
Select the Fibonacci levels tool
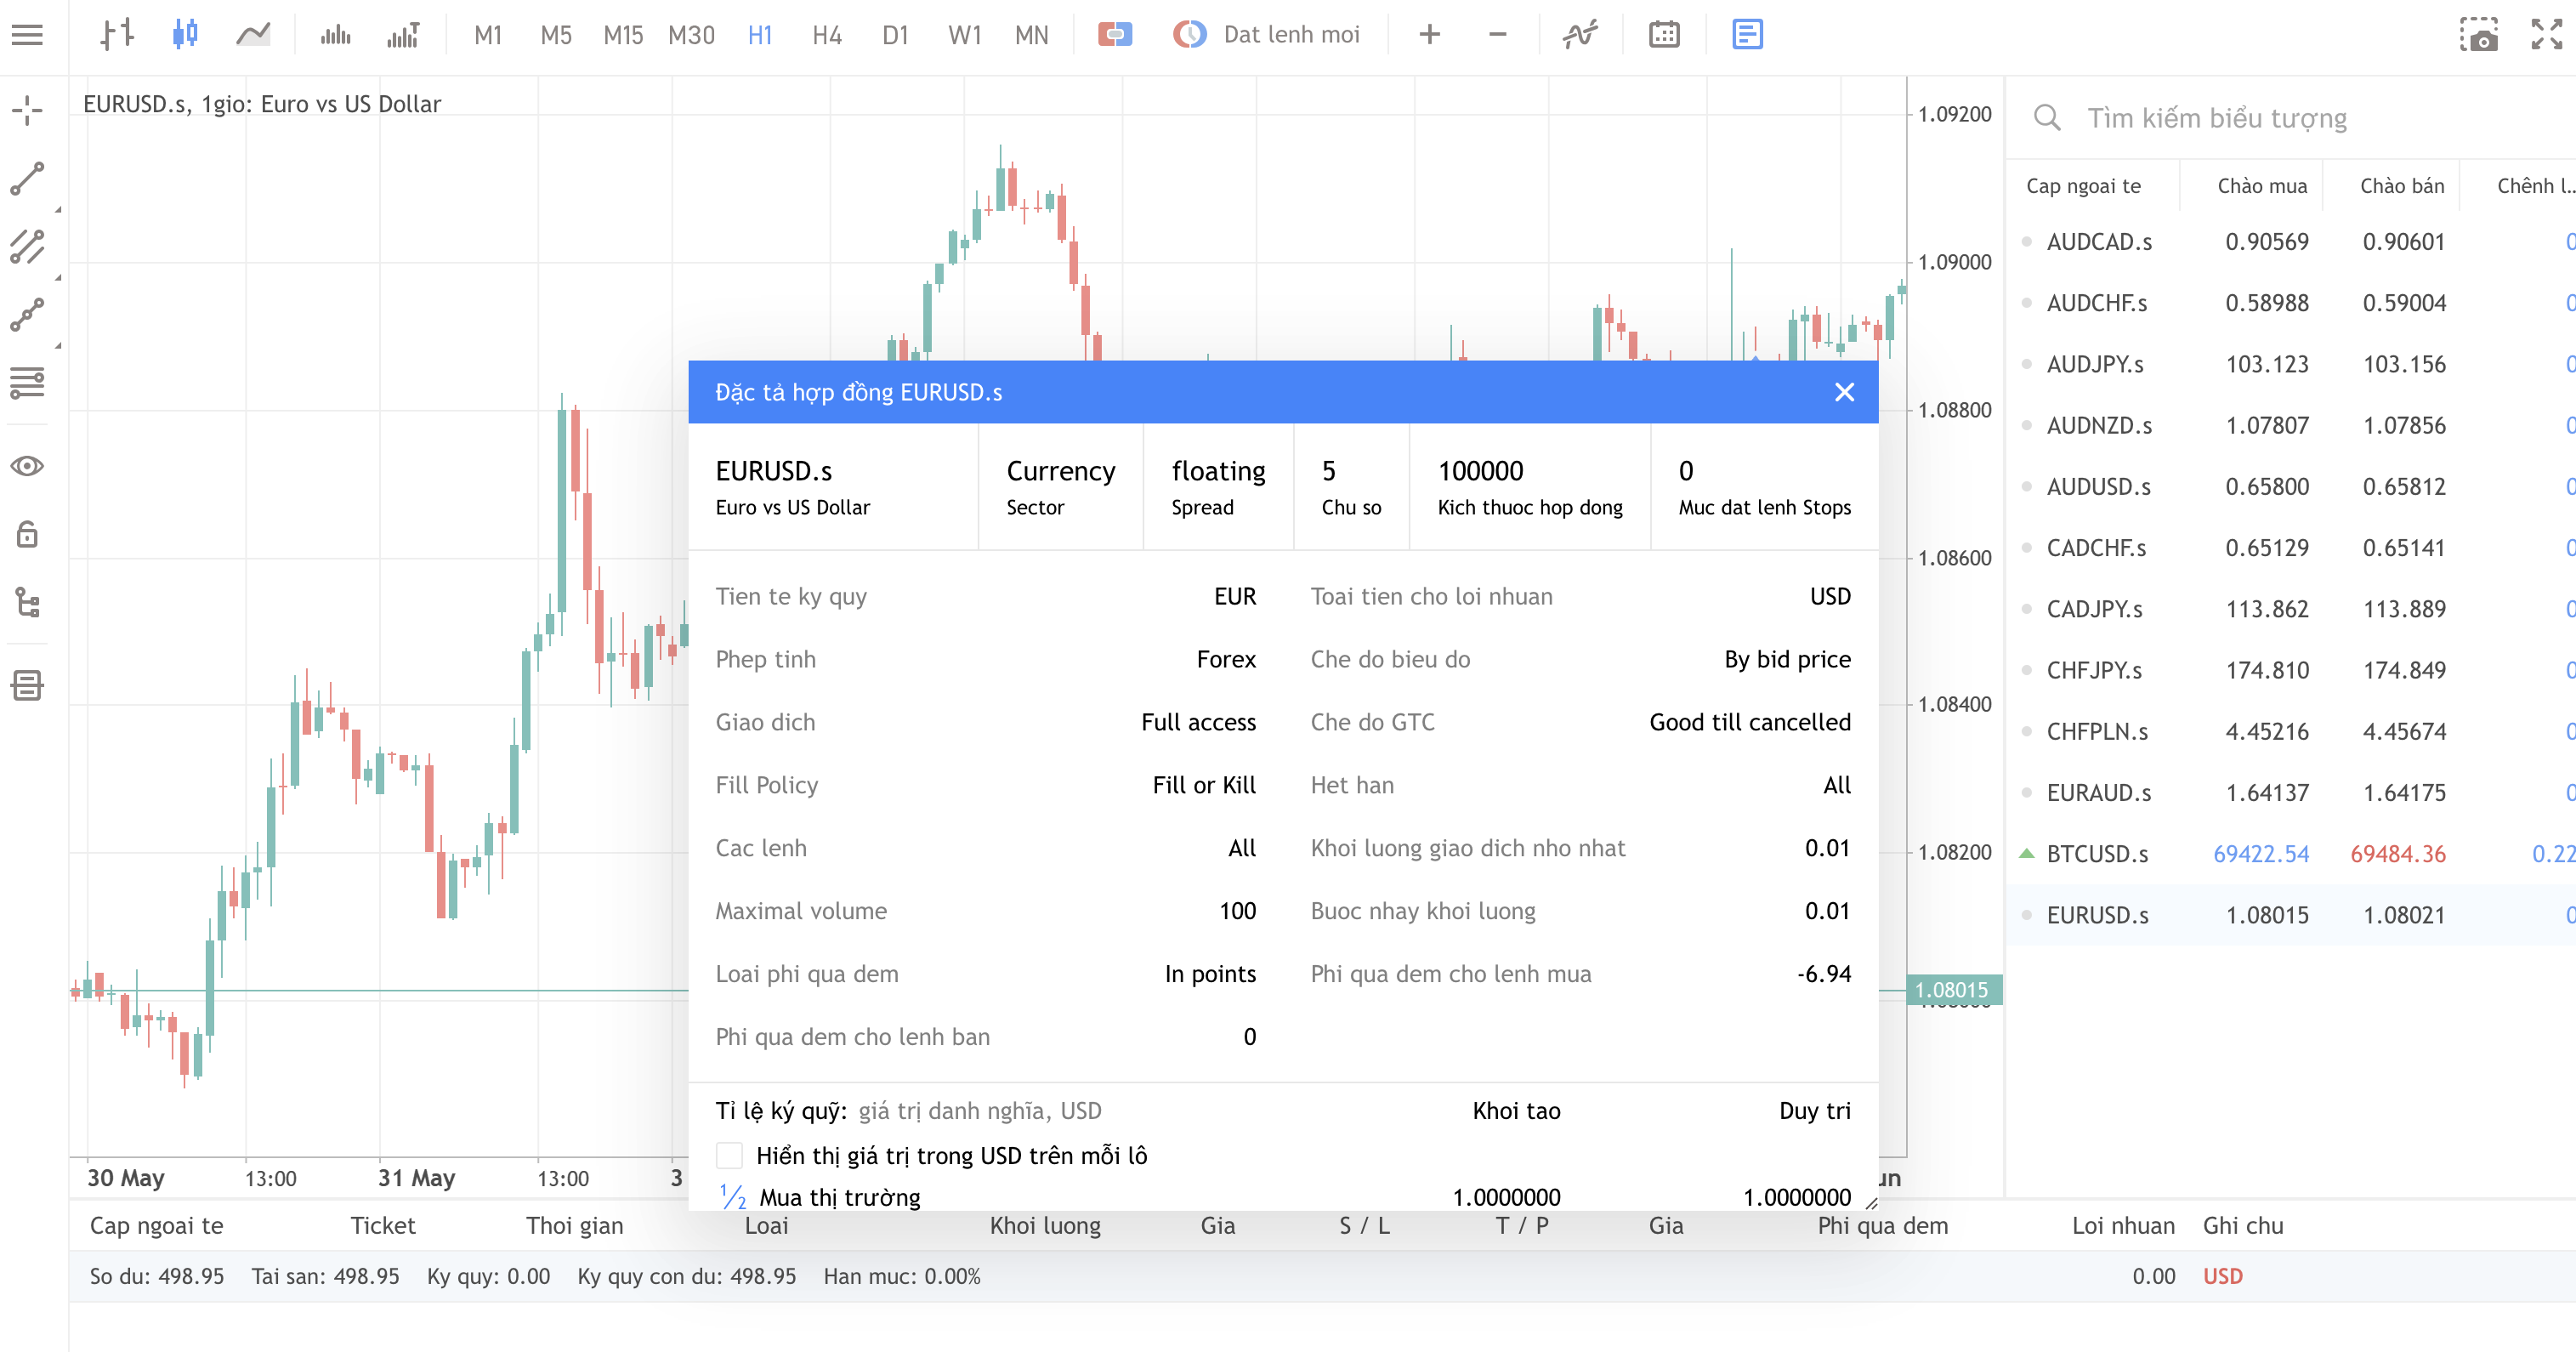[x=27, y=383]
